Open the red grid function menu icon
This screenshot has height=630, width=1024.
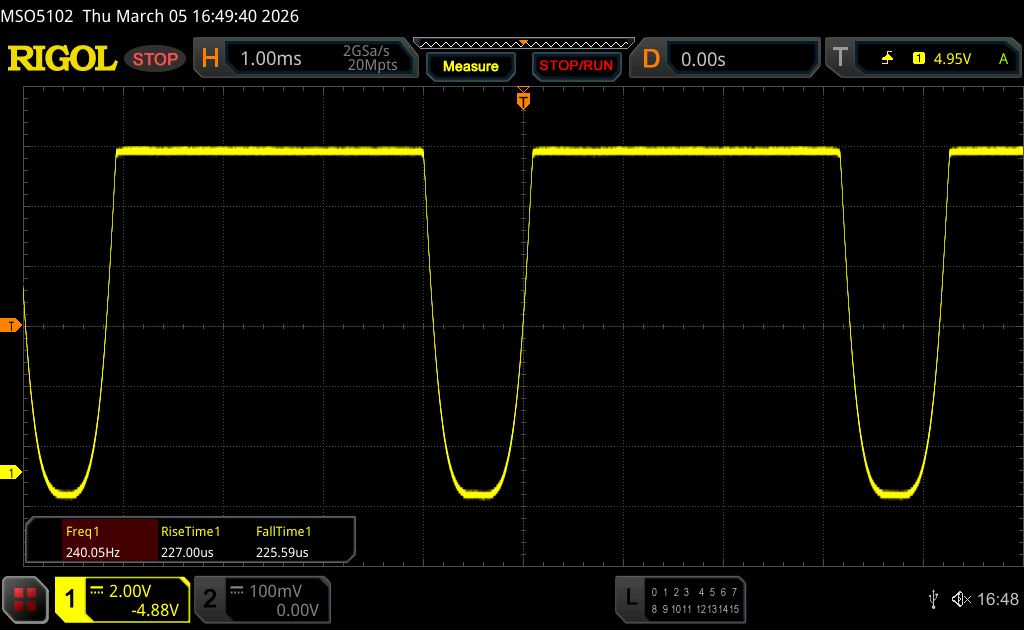tap(25, 599)
